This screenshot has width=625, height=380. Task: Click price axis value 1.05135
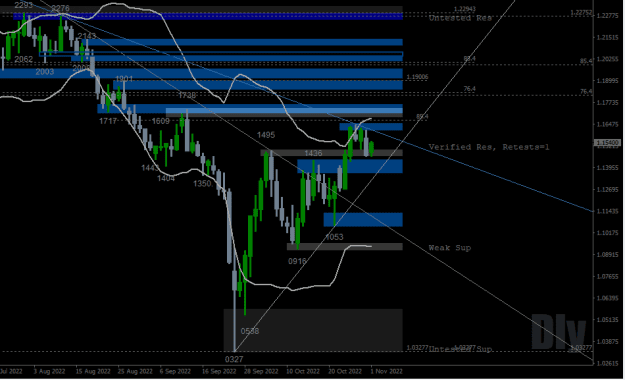click(607, 320)
